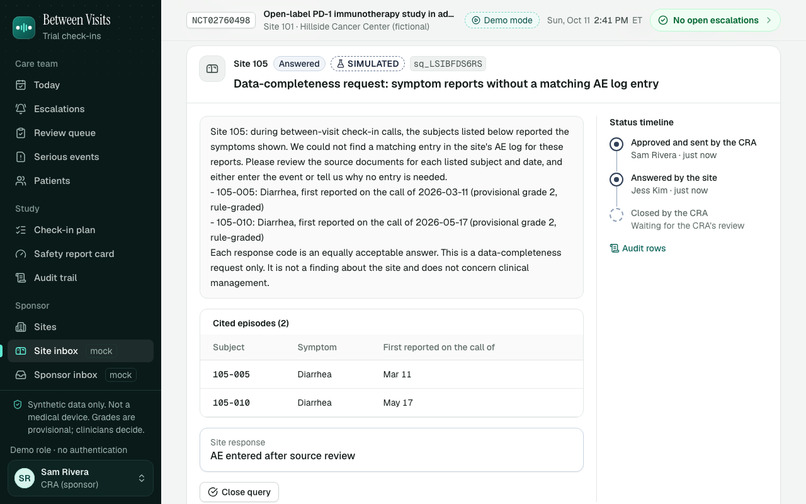Image resolution: width=806 pixels, height=504 pixels.
Task: Click the flask icon in SIMULATED badge
Action: tap(340, 64)
